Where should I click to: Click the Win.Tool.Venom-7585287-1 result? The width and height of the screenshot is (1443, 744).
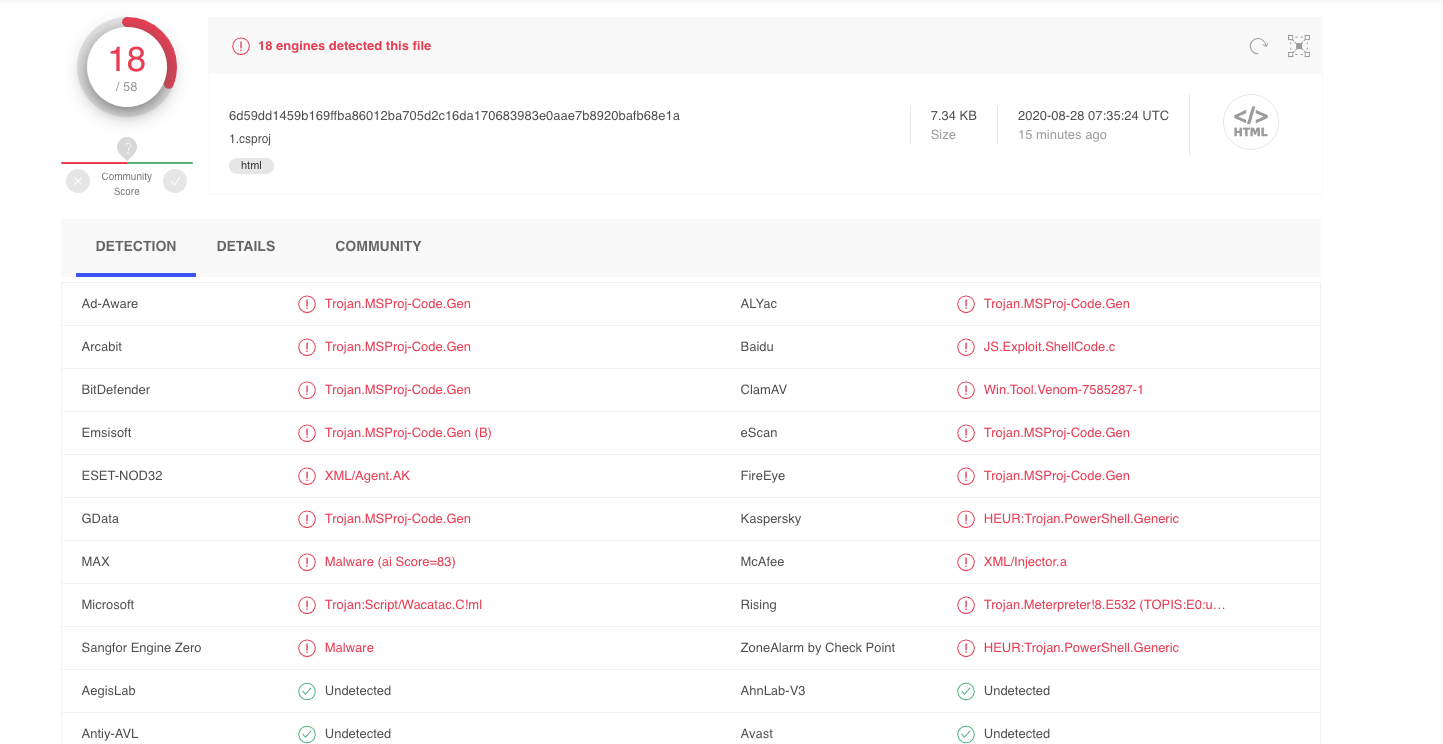pyautogui.click(x=1063, y=390)
